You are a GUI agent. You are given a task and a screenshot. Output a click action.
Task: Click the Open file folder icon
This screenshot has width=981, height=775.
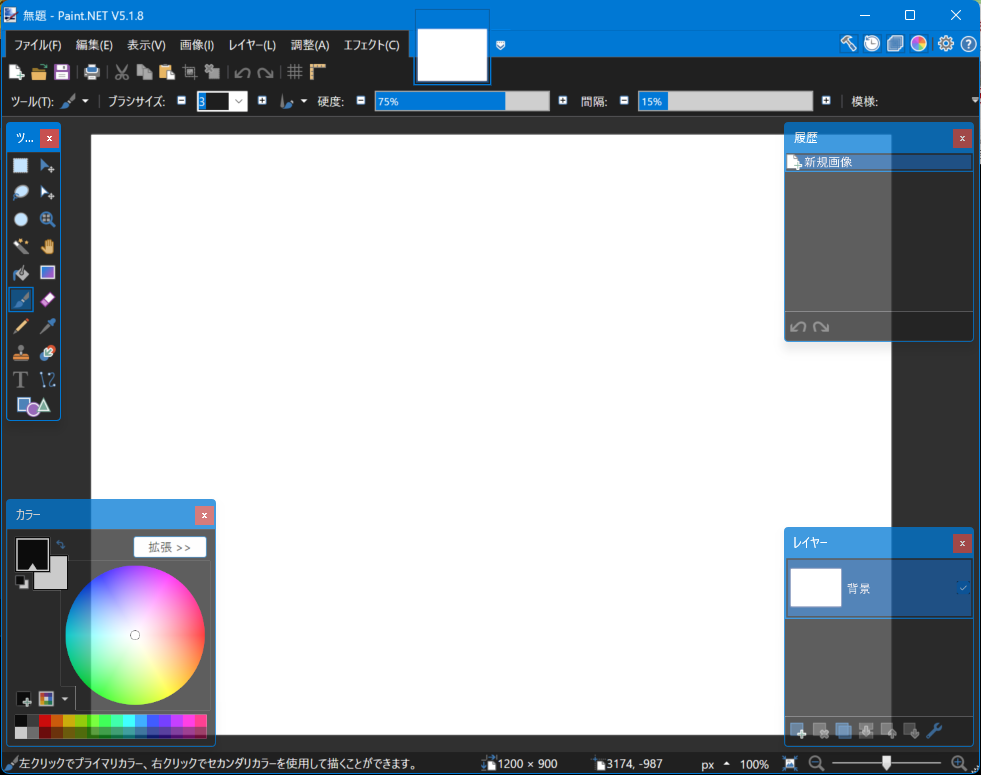click(x=39, y=73)
